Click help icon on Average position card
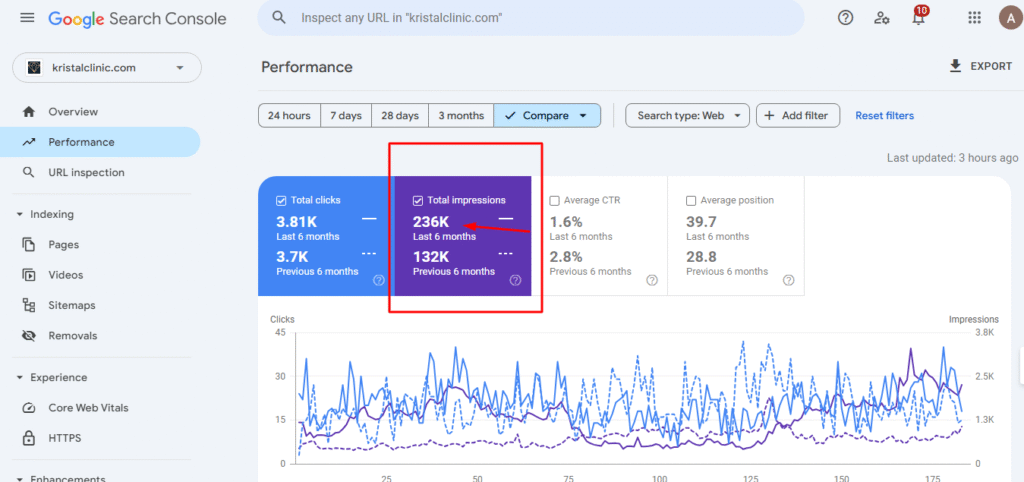This screenshot has height=482, width=1024. [788, 280]
